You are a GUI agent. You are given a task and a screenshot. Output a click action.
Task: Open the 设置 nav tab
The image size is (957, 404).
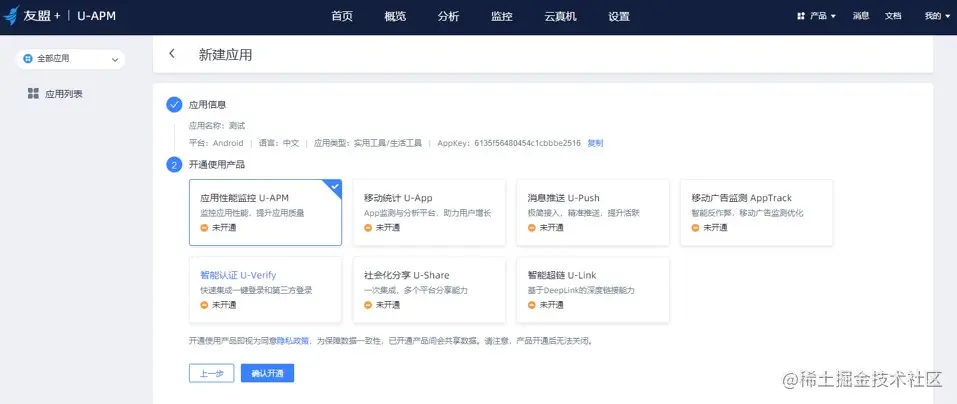[x=619, y=16]
